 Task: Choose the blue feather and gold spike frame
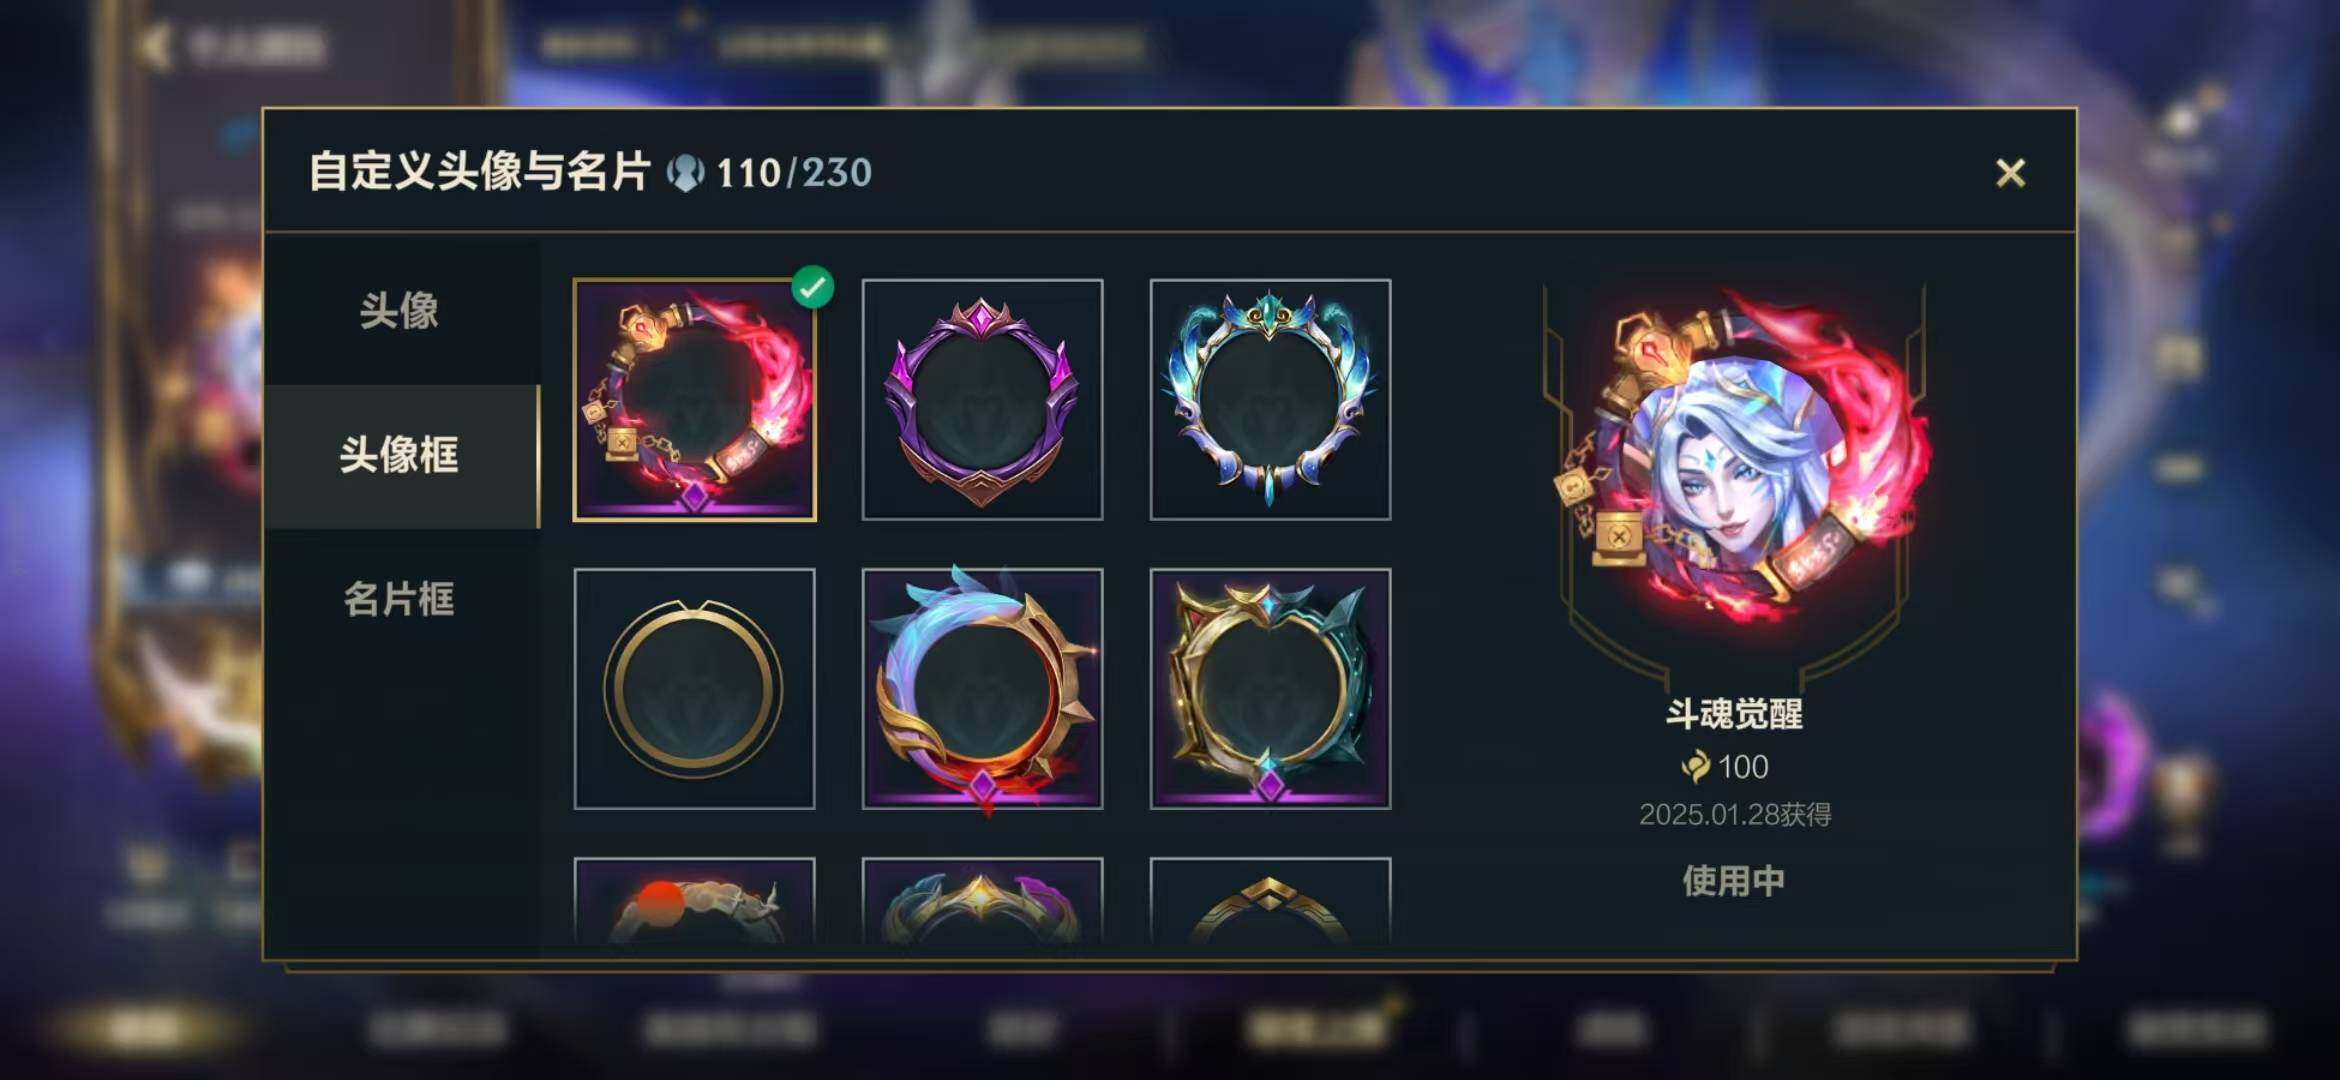(982, 689)
